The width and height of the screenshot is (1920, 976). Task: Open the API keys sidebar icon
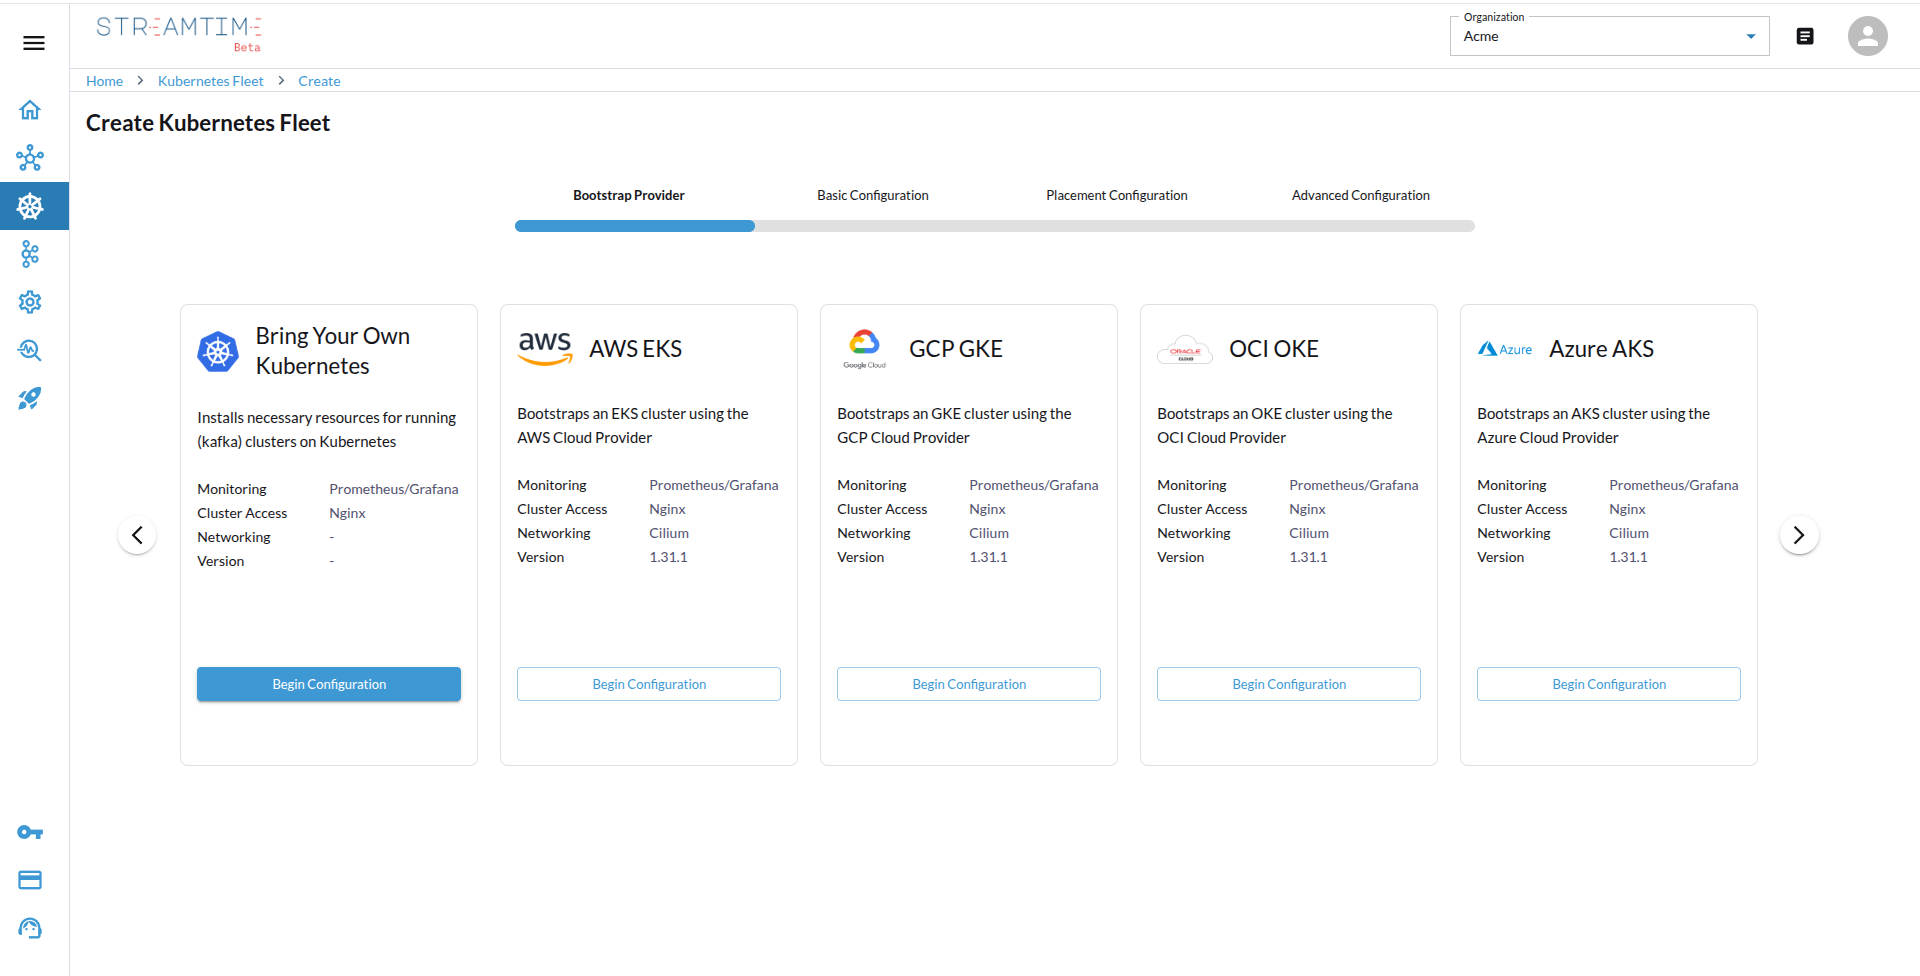[30, 832]
